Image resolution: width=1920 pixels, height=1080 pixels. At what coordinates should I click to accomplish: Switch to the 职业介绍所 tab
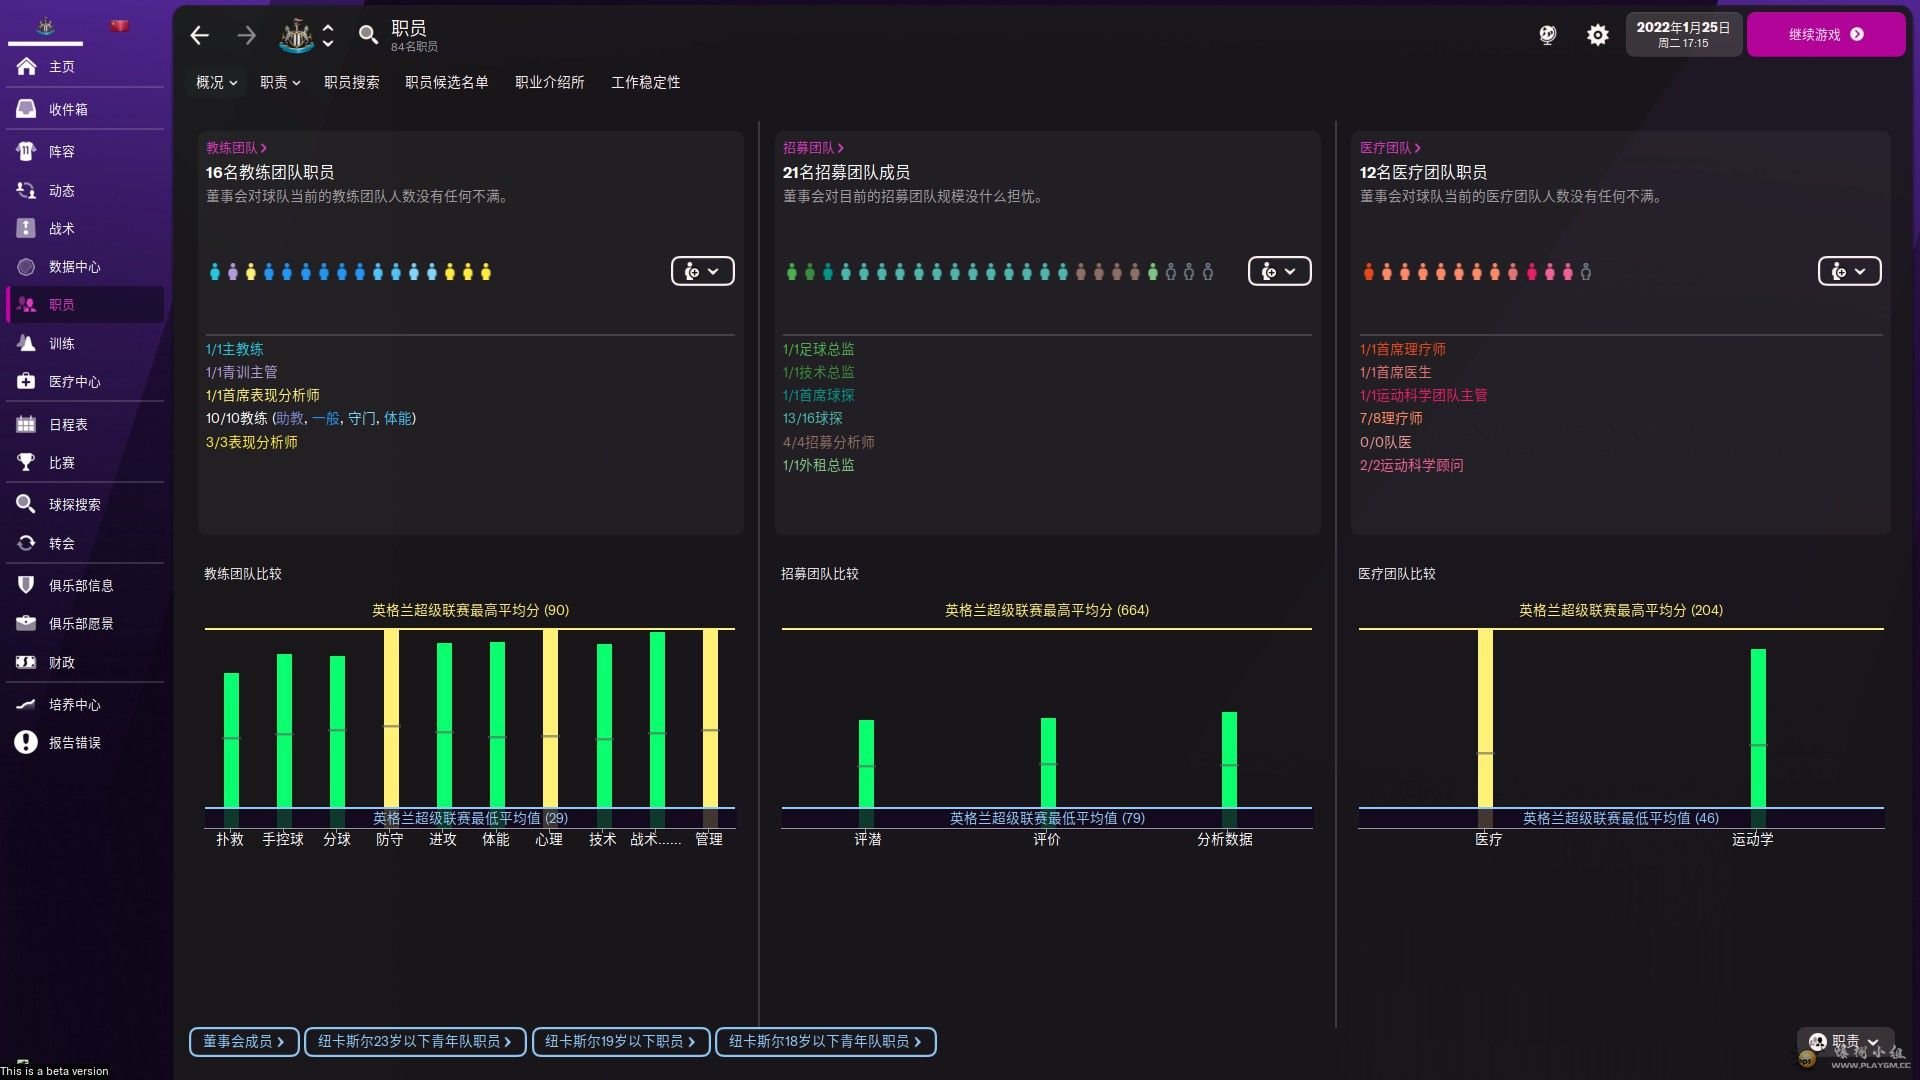[550, 82]
